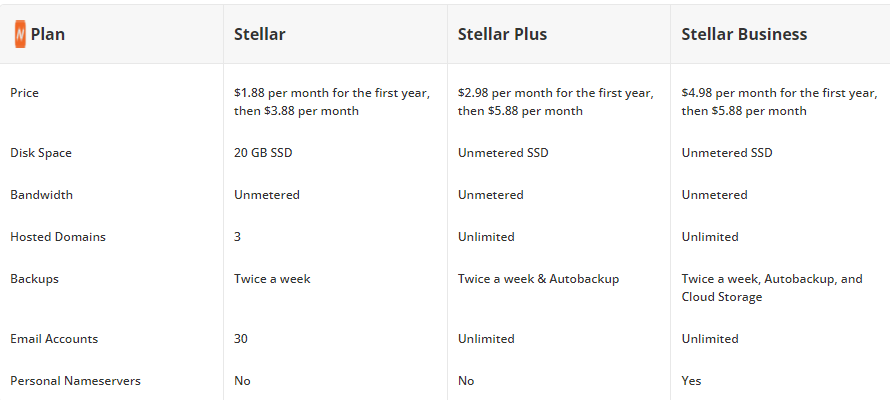Click the Stellar $1.88 per month price

point(332,102)
